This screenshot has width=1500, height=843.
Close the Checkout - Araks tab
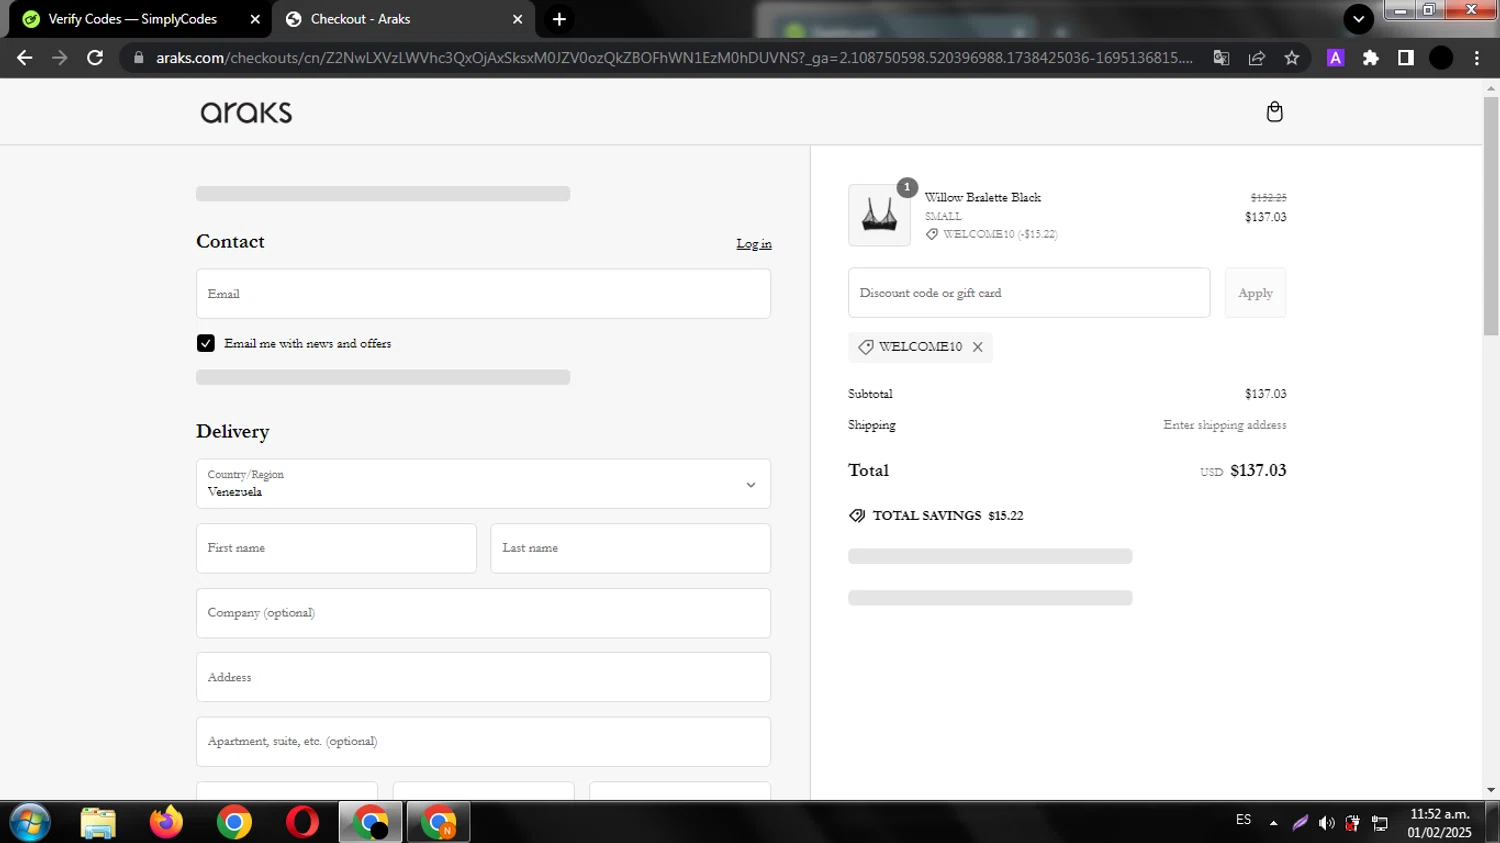pos(517,19)
